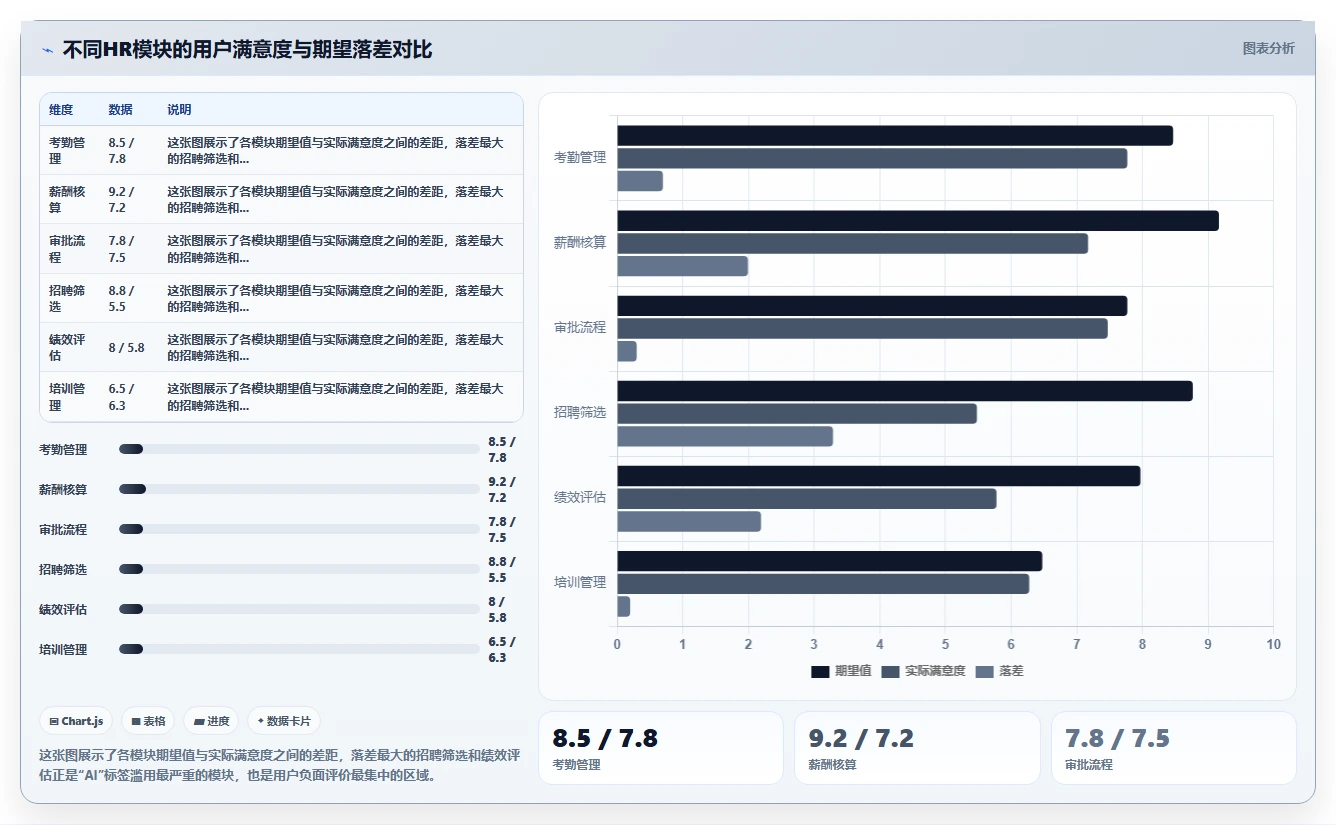Select the 表格 tag chip
Screen dimensions: 1336x825
pyautogui.click(x=149, y=721)
